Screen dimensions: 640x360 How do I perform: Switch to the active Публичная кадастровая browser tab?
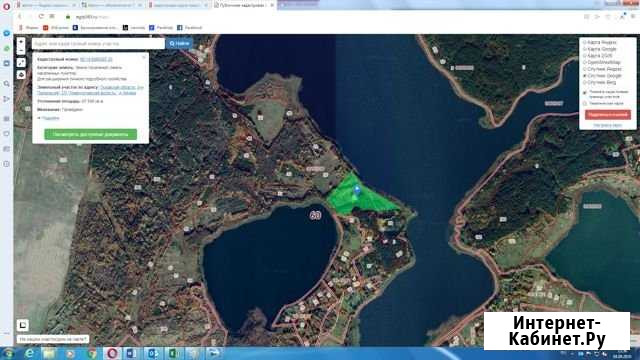coord(244,5)
